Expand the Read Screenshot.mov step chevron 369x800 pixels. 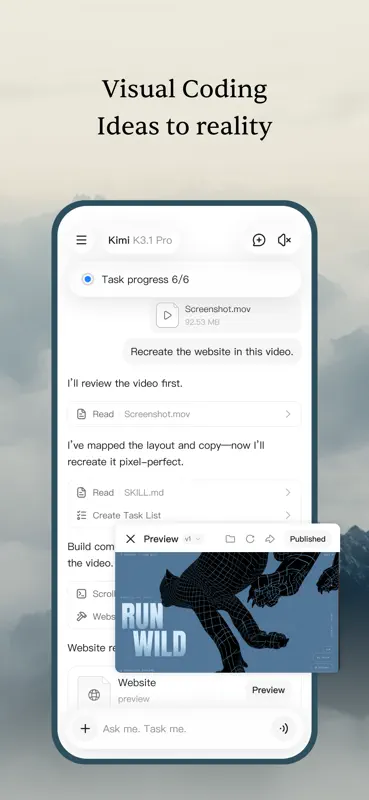point(288,414)
